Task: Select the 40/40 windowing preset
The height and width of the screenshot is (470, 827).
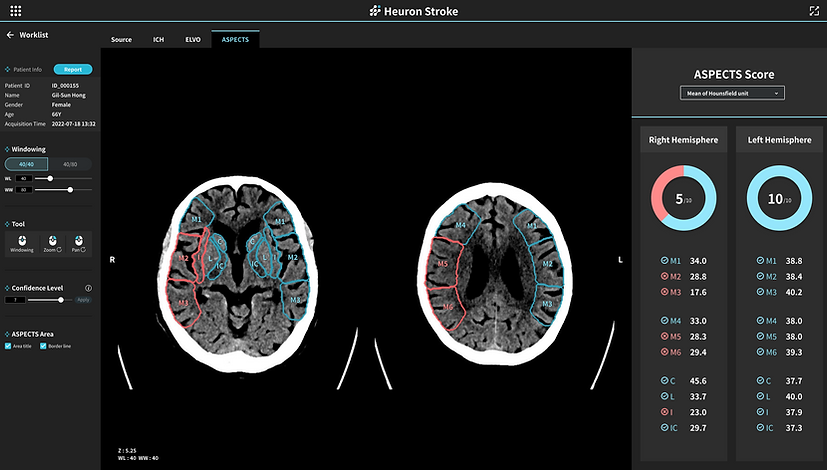Action: point(26,164)
